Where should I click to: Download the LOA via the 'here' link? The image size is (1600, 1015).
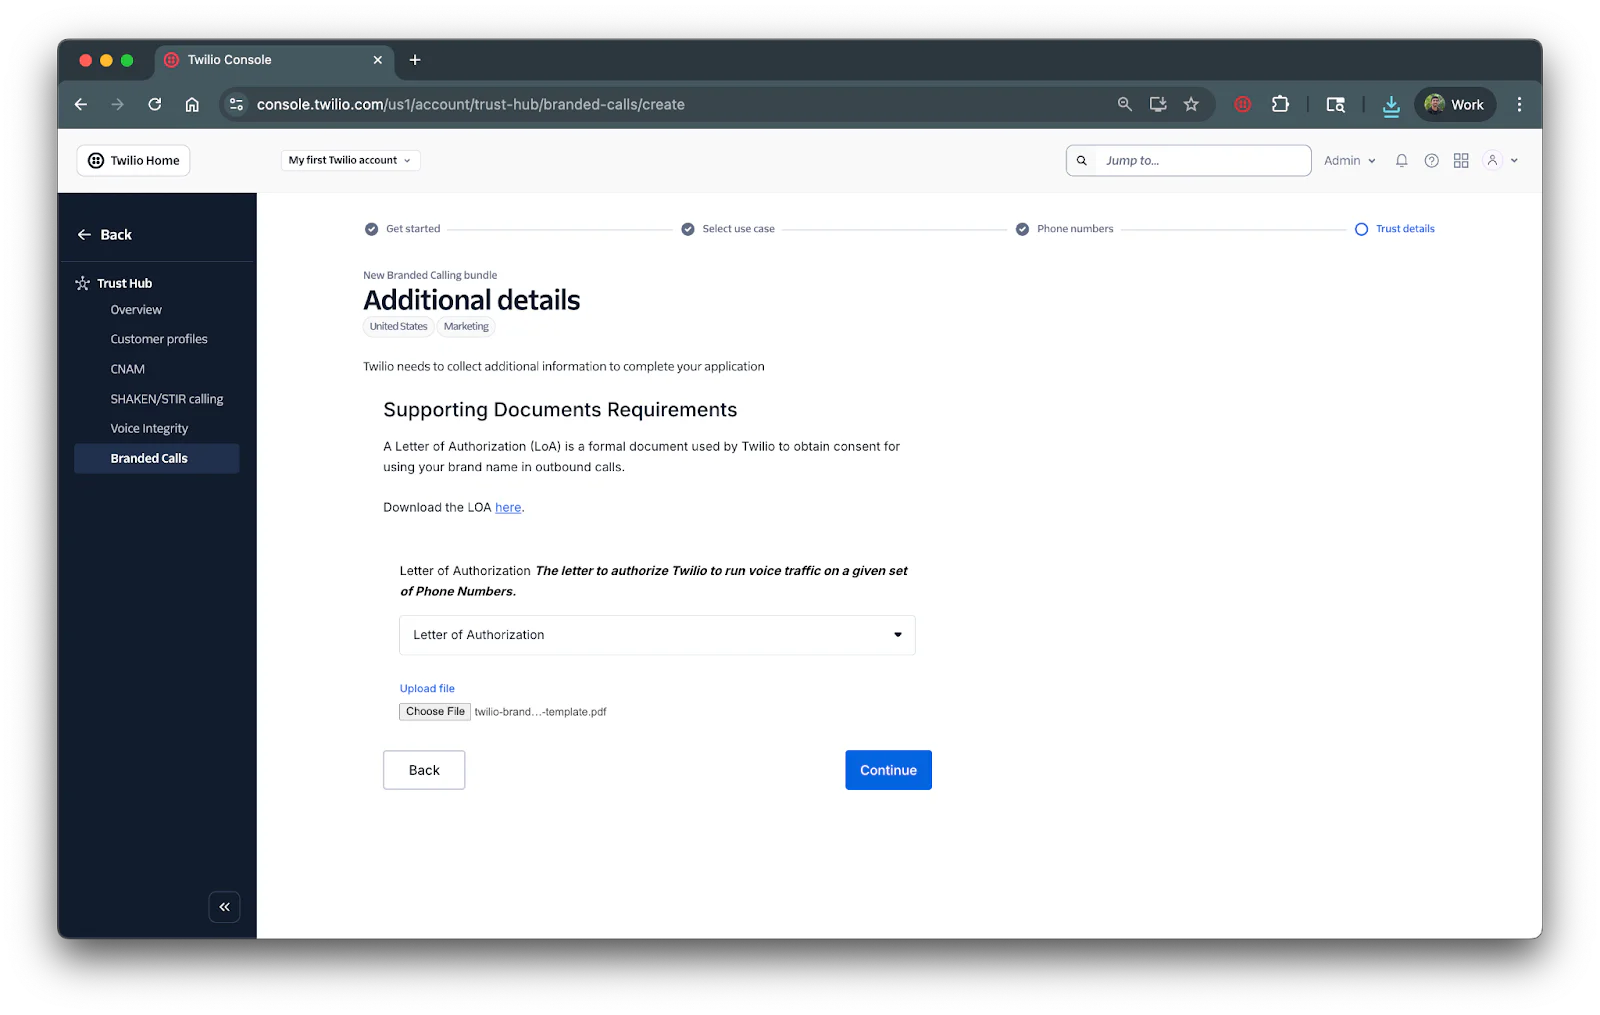[x=507, y=507]
